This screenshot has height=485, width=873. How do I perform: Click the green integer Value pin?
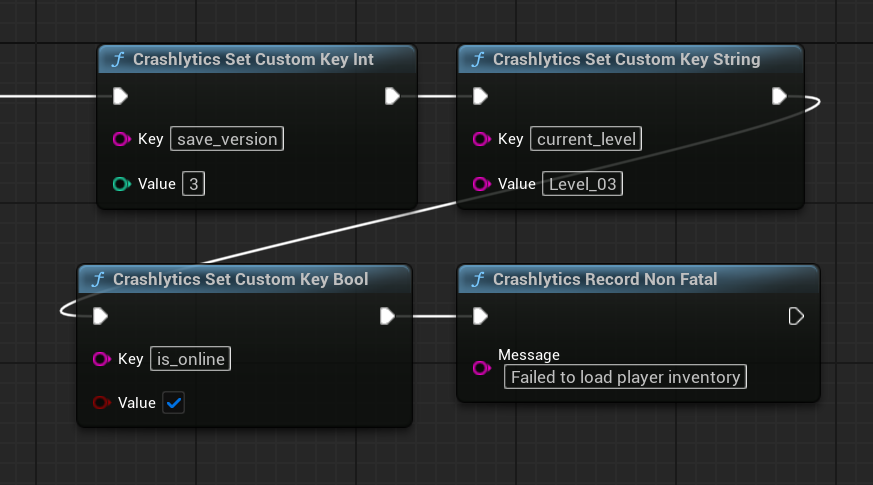pyautogui.click(x=121, y=184)
